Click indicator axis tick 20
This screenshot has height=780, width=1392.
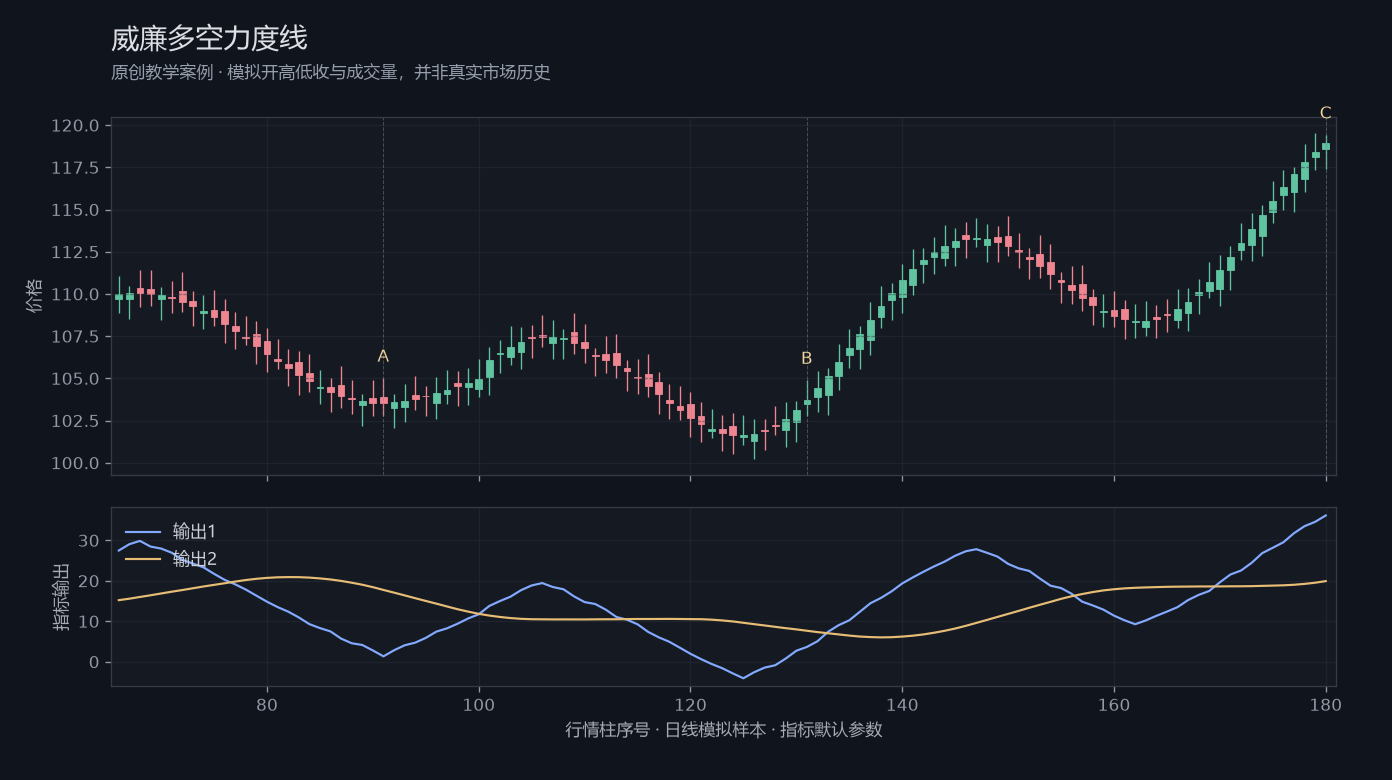pyautogui.click(x=90, y=582)
